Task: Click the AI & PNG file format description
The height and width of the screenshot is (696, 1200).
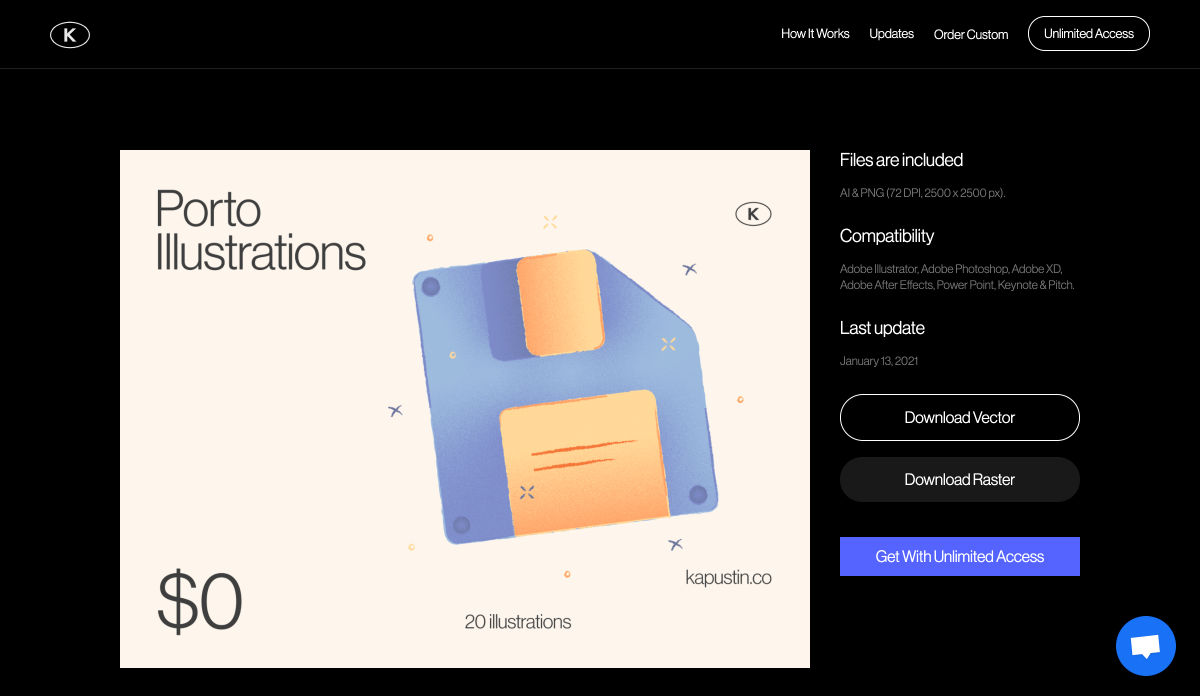Action: point(922,193)
